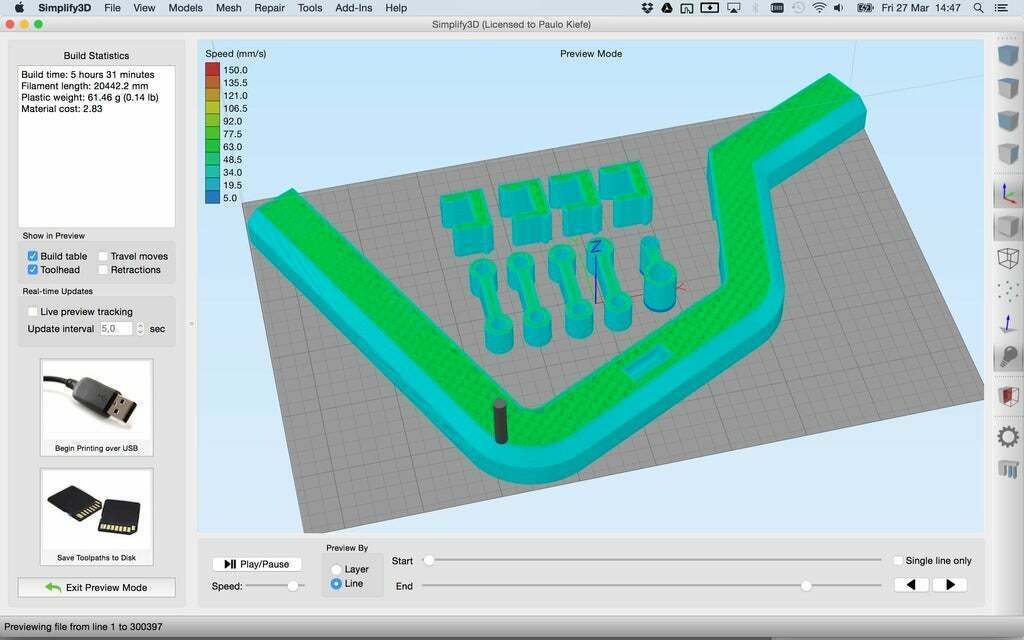Click Begin Printing over USB label
The width and height of the screenshot is (1024, 640).
click(97, 448)
